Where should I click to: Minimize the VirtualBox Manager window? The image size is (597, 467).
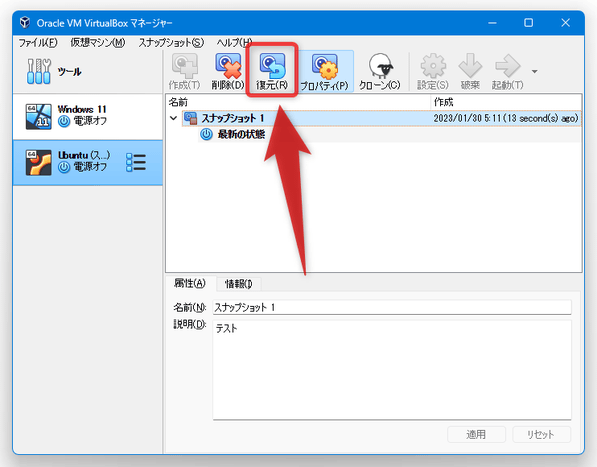point(492,23)
